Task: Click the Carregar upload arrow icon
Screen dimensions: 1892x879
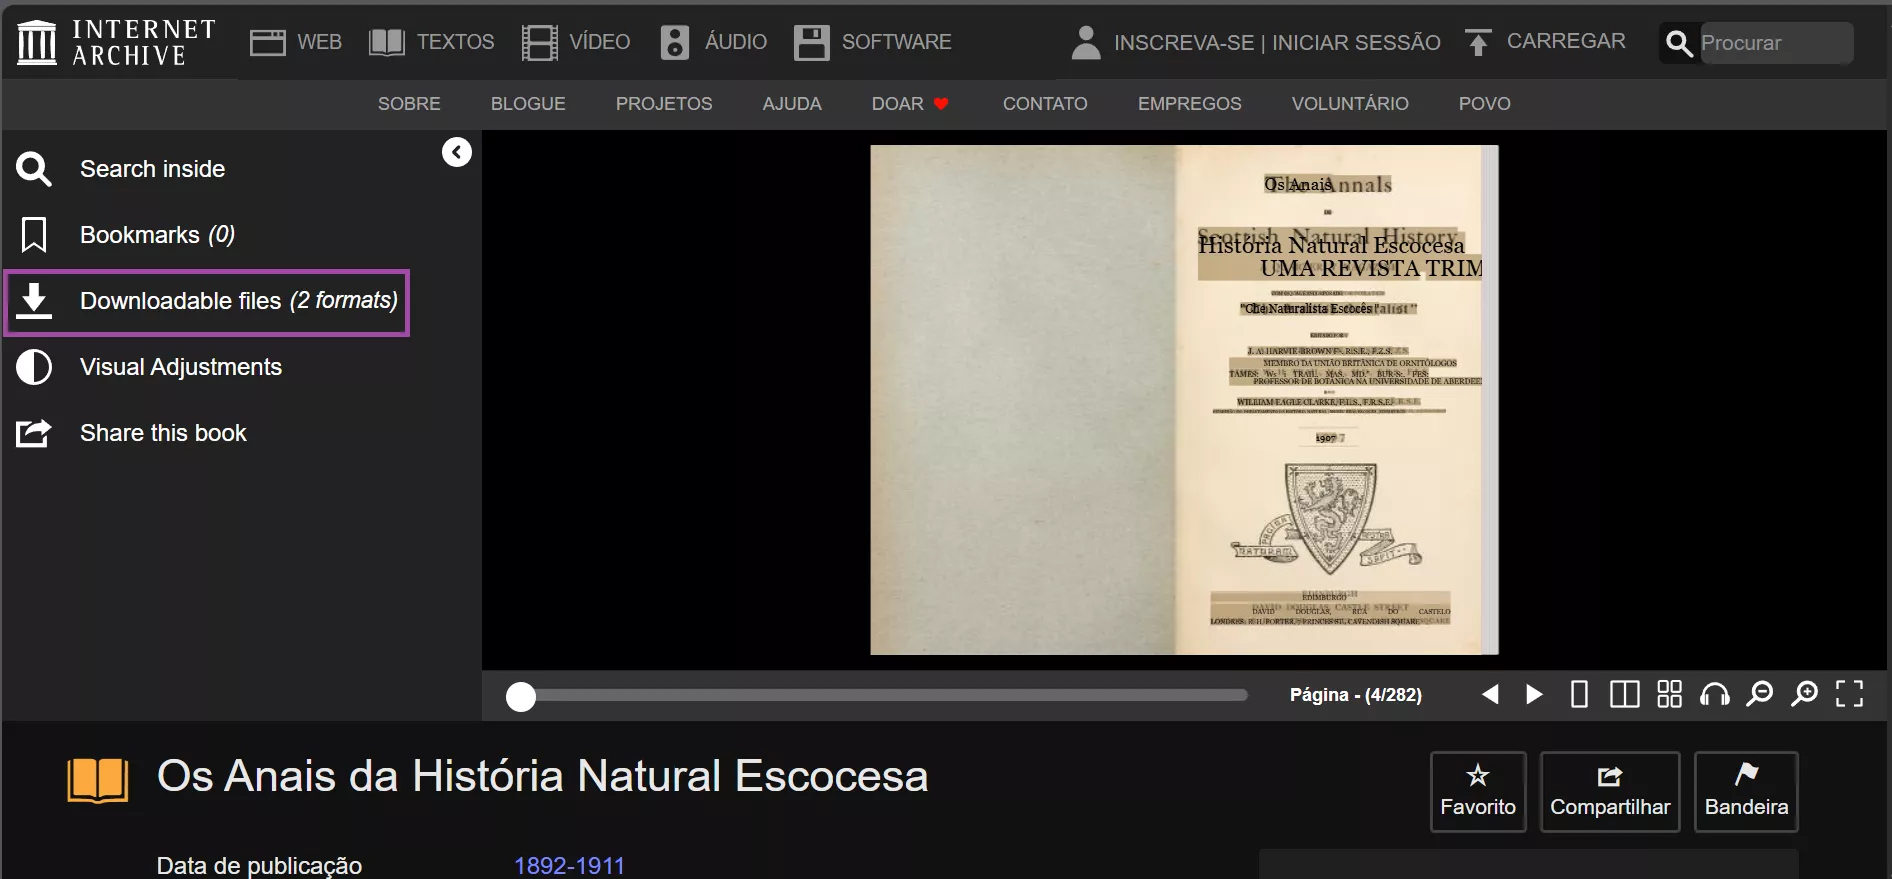Action: coord(1478,42)
